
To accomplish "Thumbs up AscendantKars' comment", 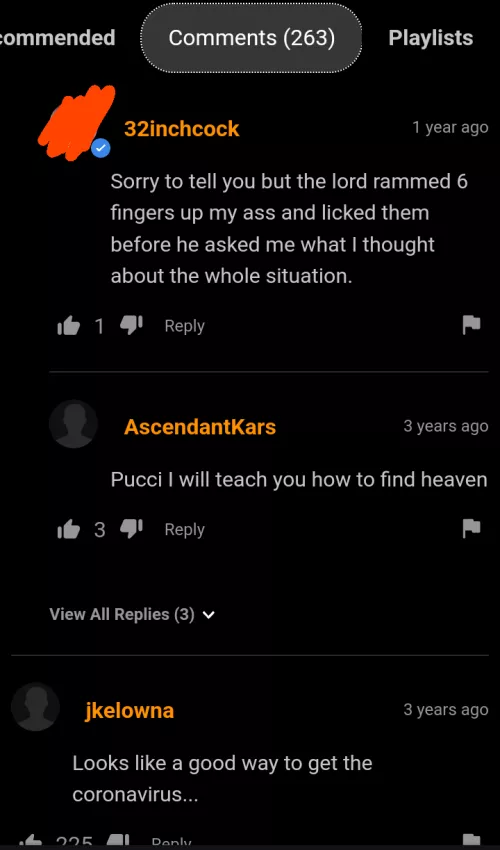I will [x=68, y=530].
